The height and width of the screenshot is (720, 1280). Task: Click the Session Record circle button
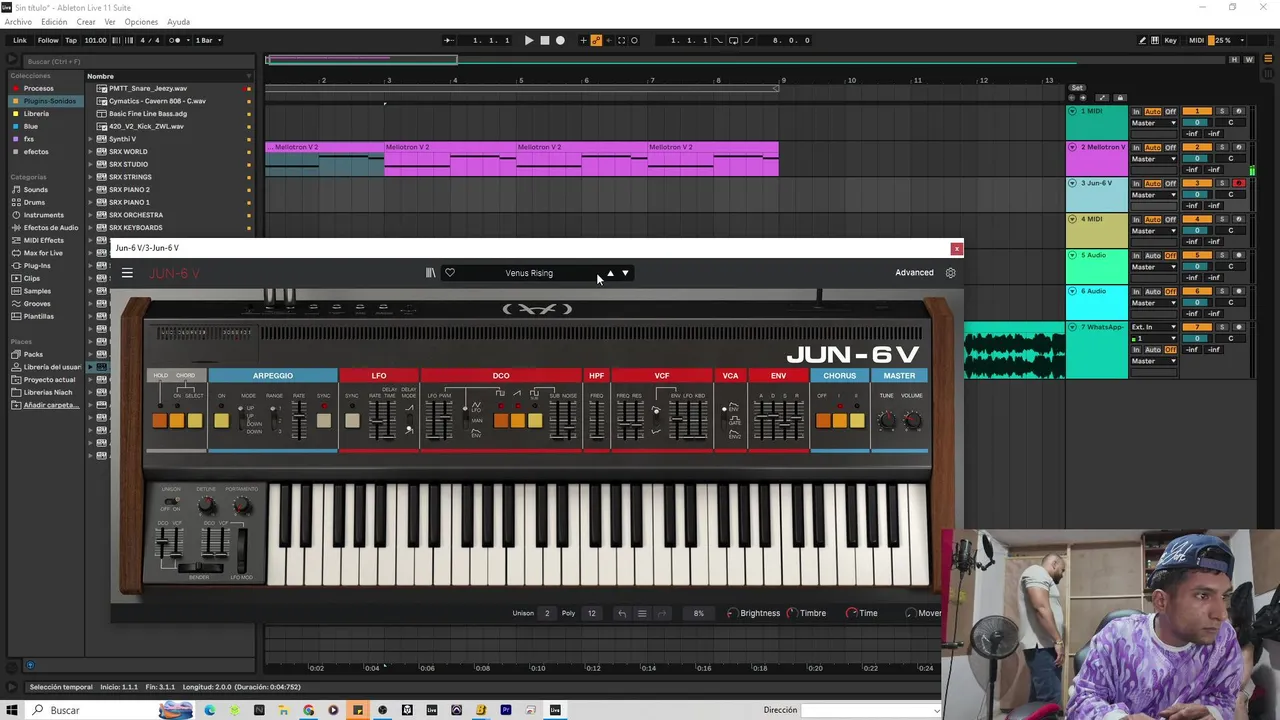coord(634,40)
